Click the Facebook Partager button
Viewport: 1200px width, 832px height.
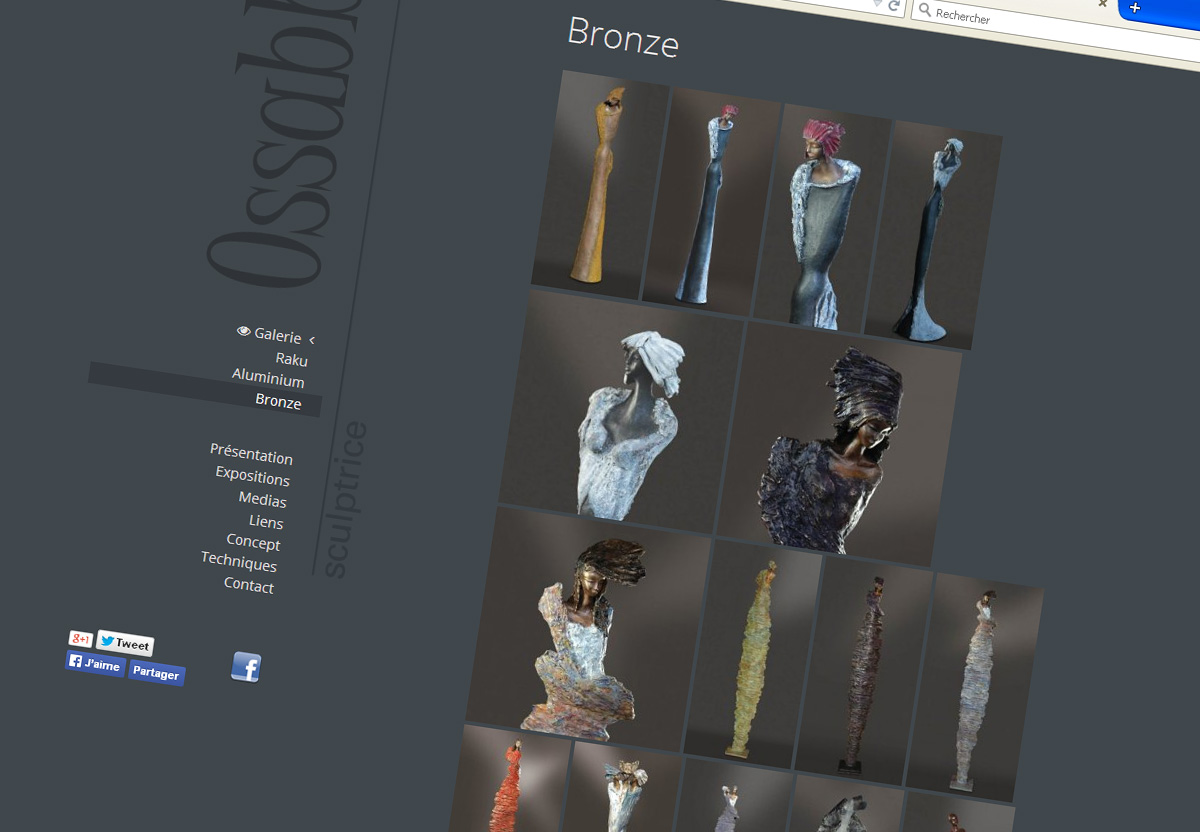pyautogui.click(x=156, y=673)
